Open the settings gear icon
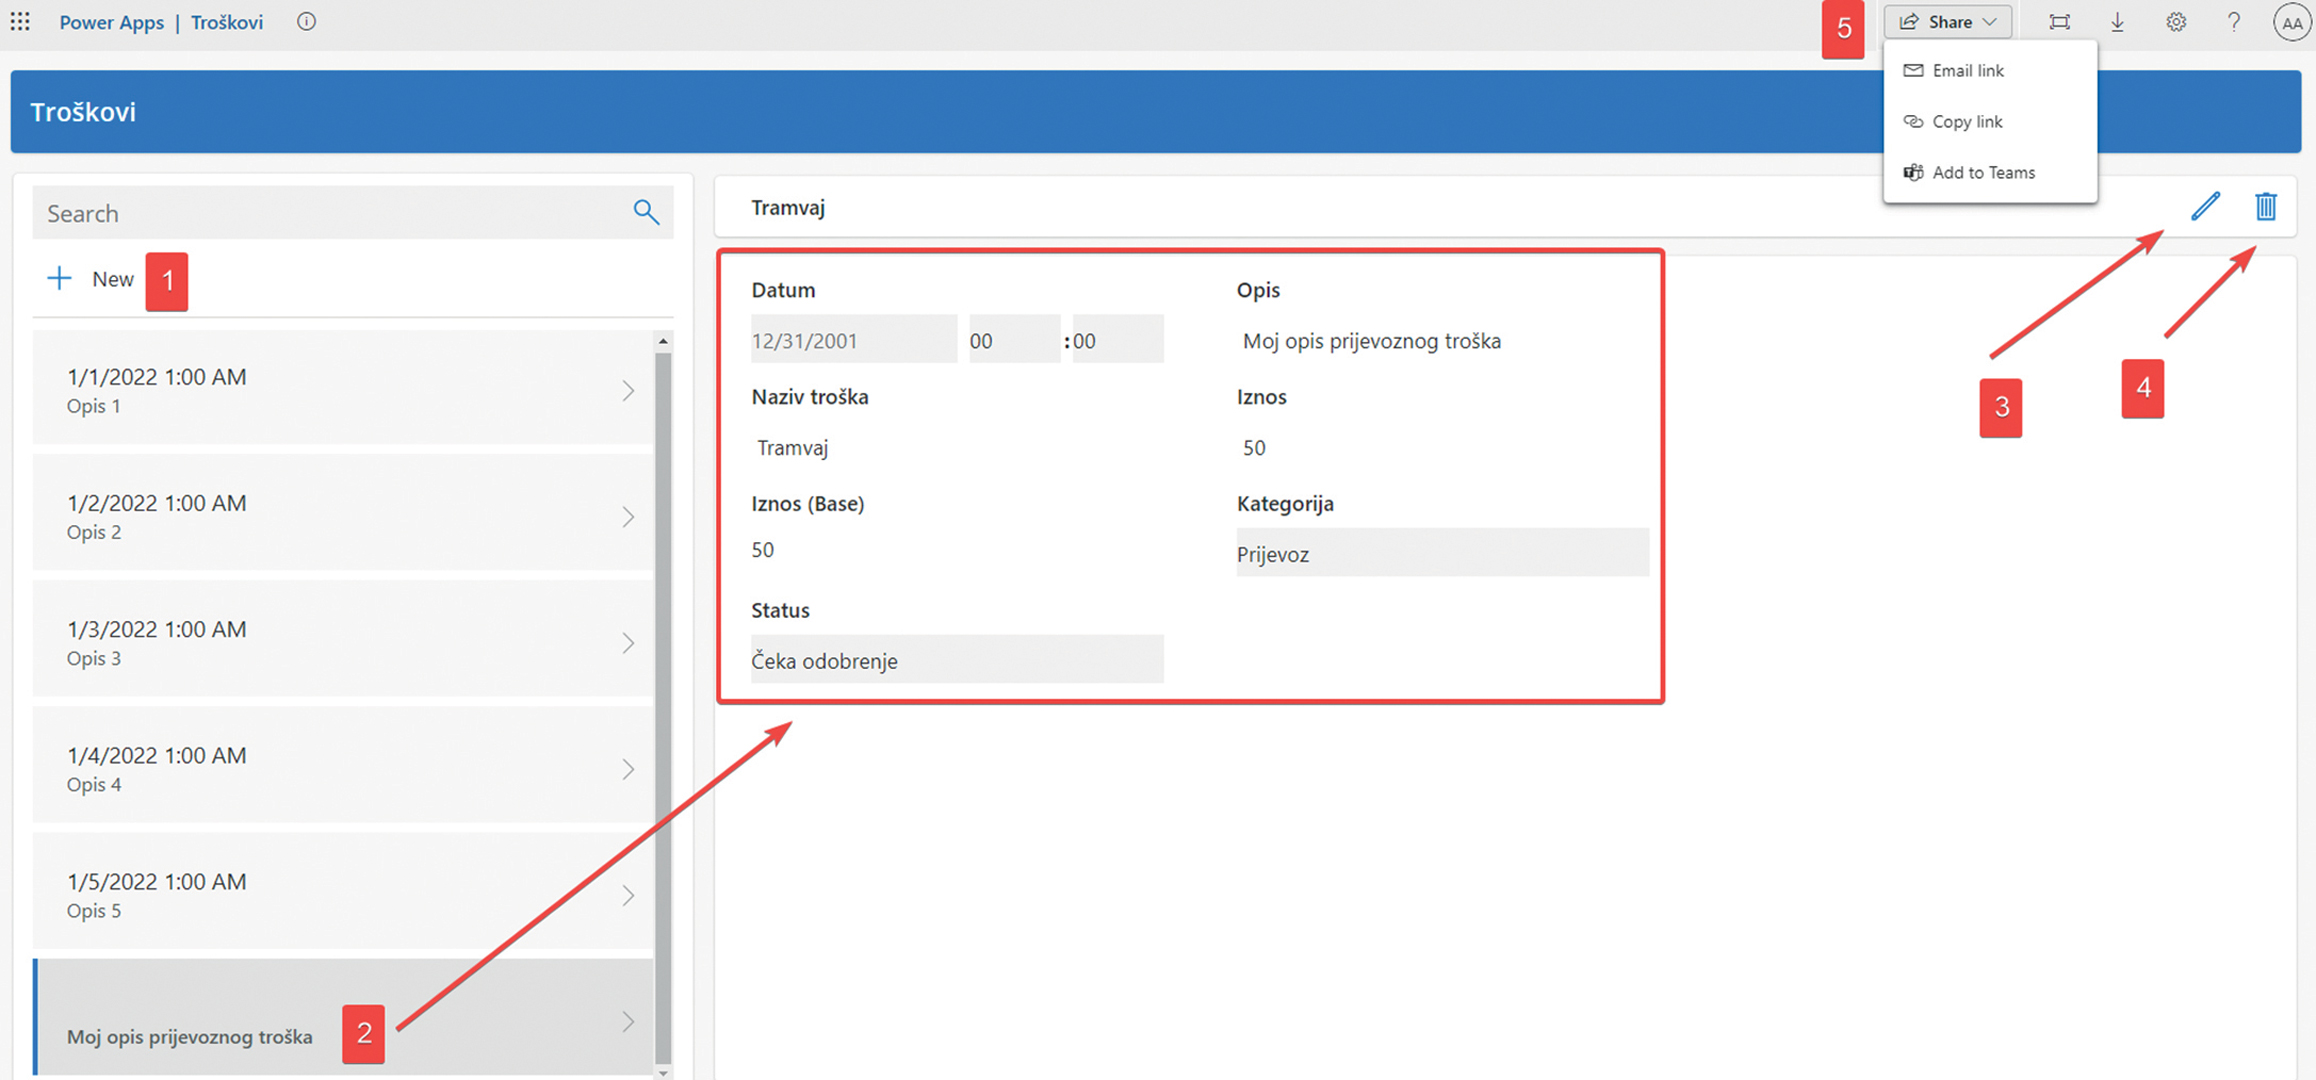This screenshot has width=2316, height=1080. (x=2175, y=22)
